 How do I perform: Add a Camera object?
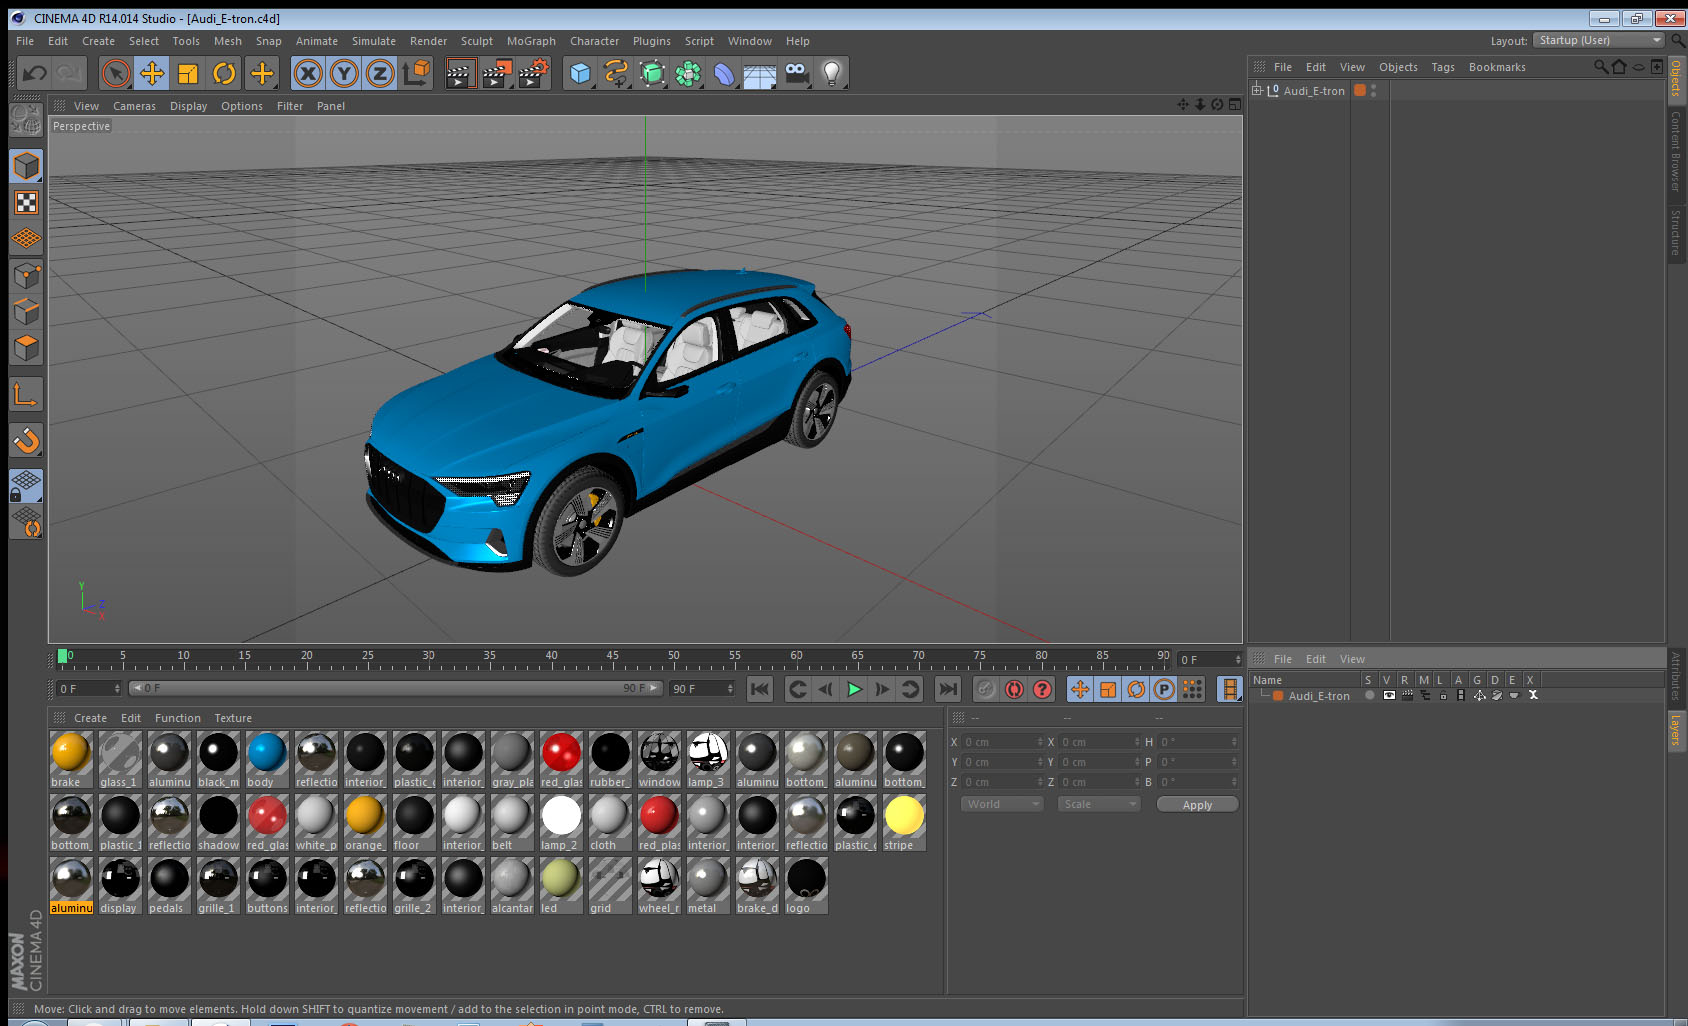point(796,73)
